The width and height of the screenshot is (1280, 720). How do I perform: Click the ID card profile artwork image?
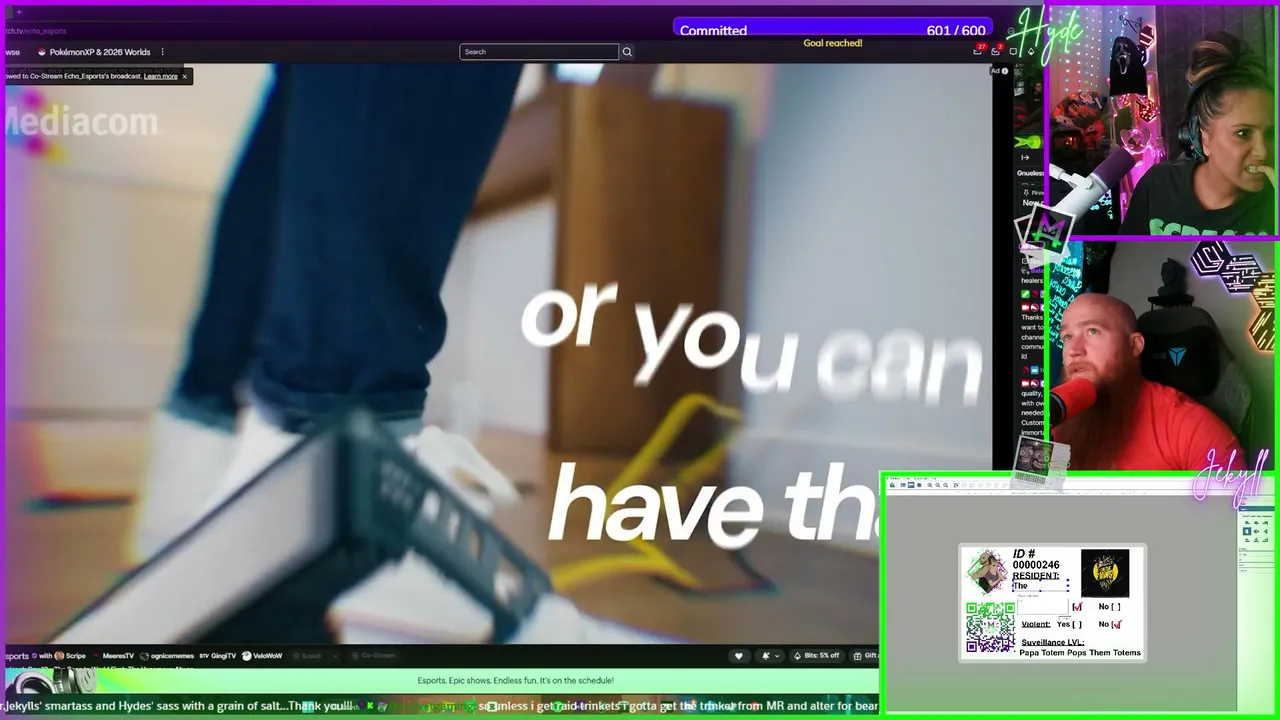(x=987, y=572)
